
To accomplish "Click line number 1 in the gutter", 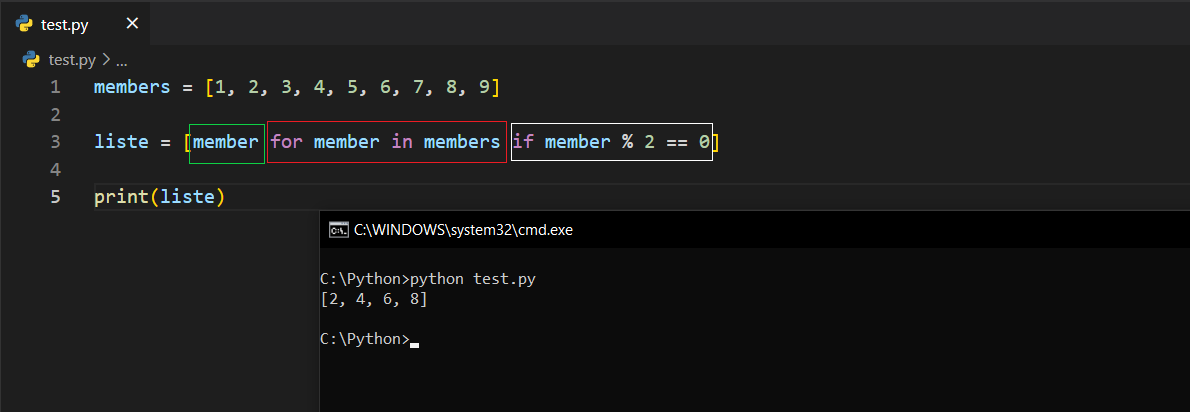I will [x=55, y=87].
